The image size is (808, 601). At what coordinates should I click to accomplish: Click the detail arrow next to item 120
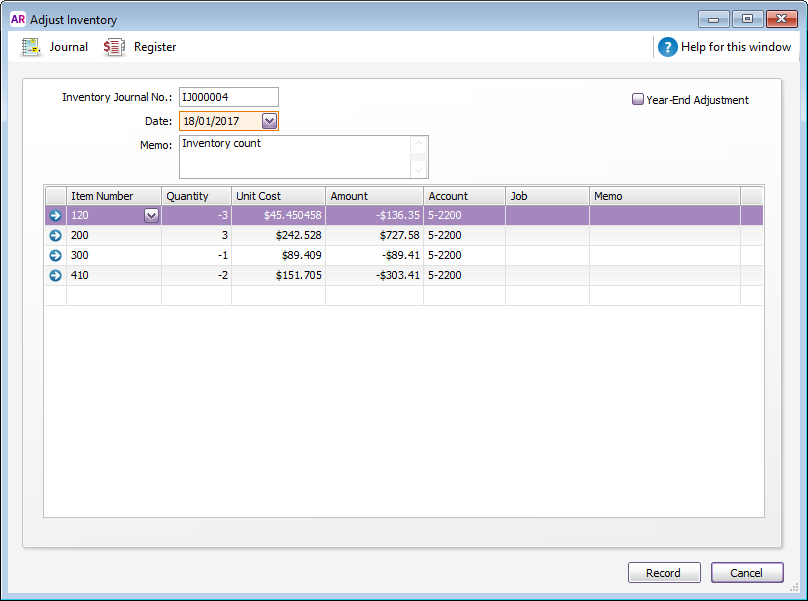(54, 215)
